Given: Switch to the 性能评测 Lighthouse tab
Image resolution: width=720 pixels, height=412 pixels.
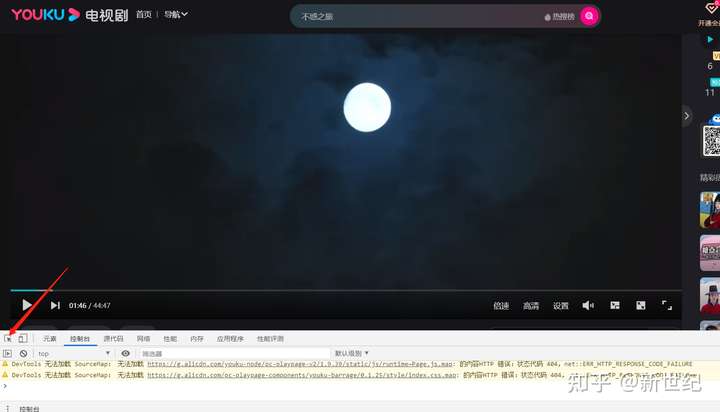Looking at the screenshot, I should 270,339.
